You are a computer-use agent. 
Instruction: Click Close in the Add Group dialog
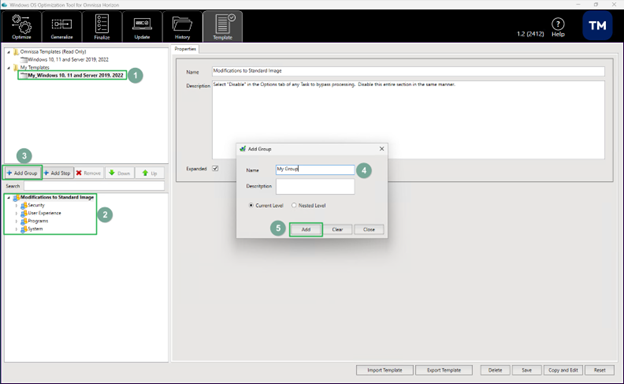coord(369,230)
